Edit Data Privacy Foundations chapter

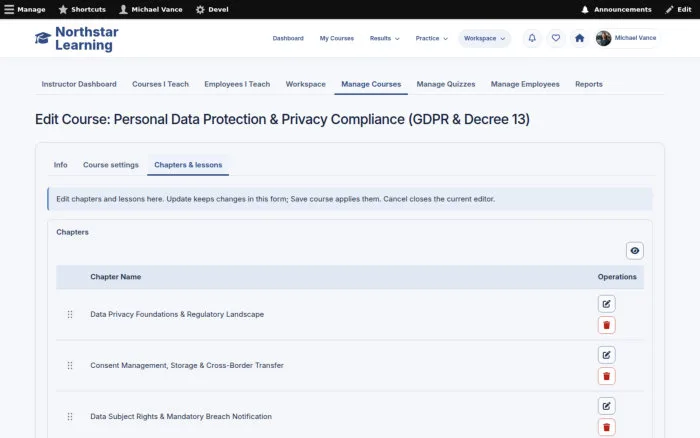[x=606, y=304]
